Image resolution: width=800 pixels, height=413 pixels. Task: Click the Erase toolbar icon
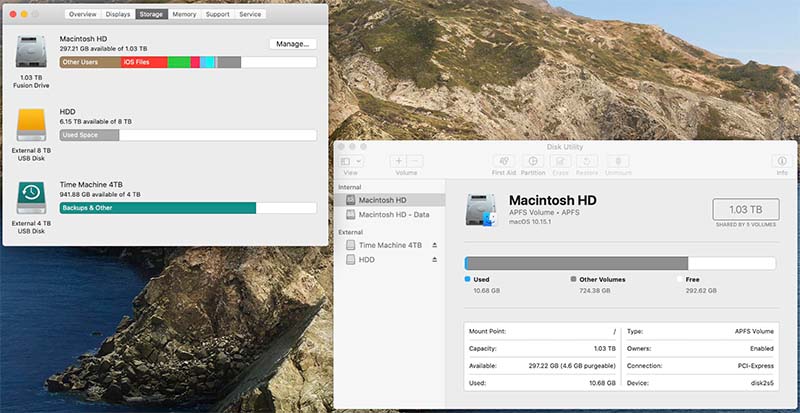pos(560,161)
